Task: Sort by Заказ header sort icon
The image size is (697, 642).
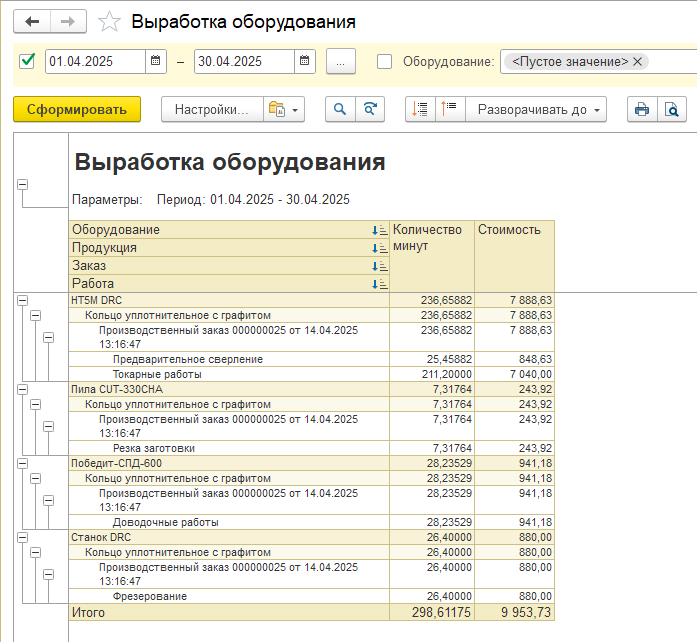Action: (380, 266)
